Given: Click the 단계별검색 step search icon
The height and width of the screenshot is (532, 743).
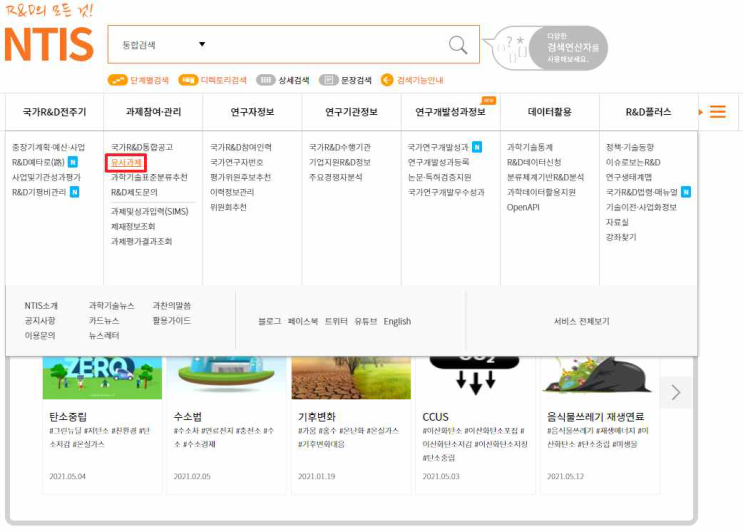Looking at the screenshot, I should pyautogui.click(x=117, y=80).
